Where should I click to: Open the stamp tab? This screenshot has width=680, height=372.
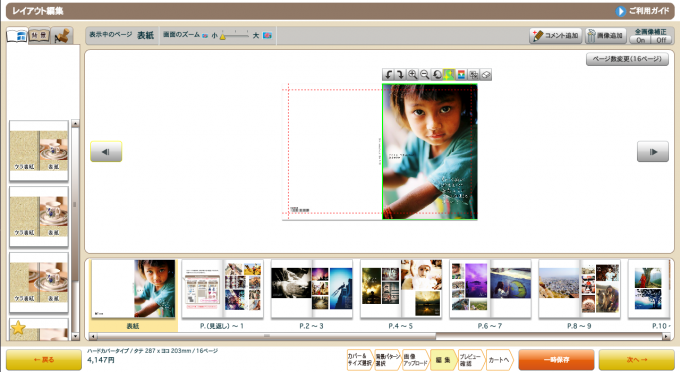coord(62,36)
